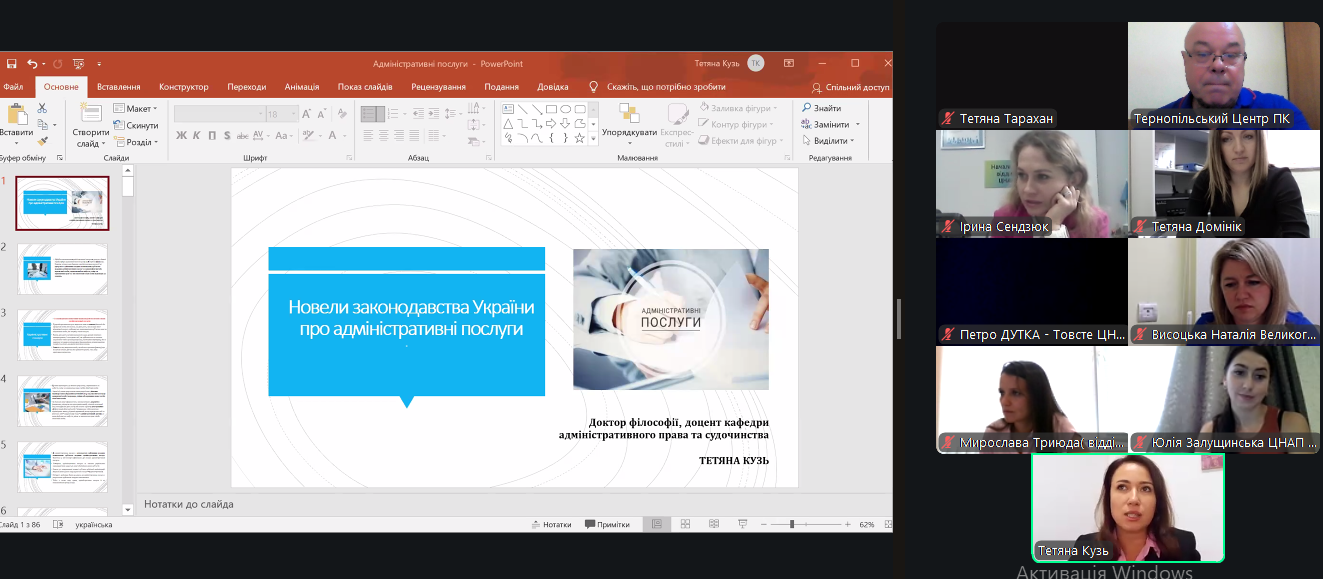Click the Undo arrow icon
The width and height of the screenshot is (1323, 579).
point(33,63)
